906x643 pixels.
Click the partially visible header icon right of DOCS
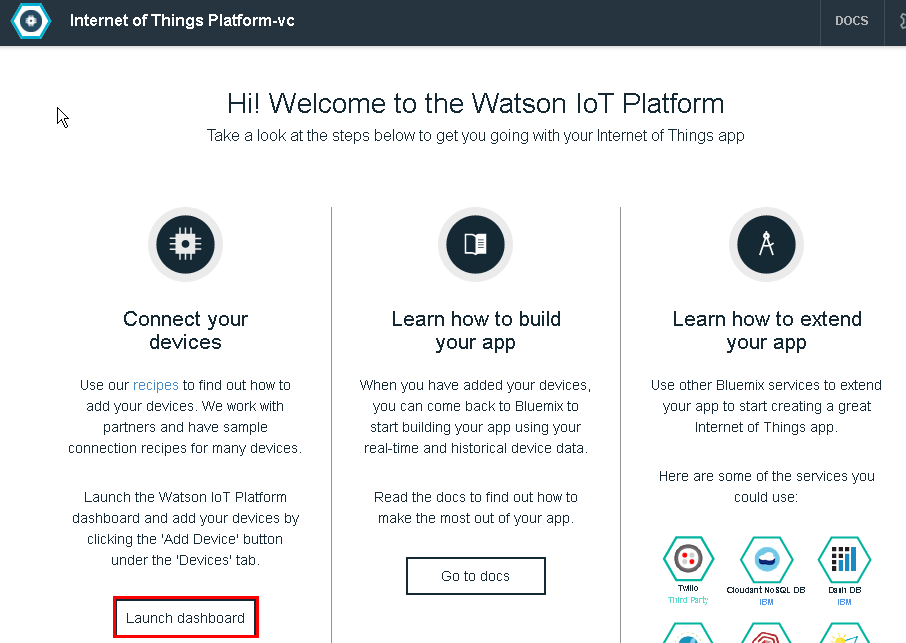902,21
